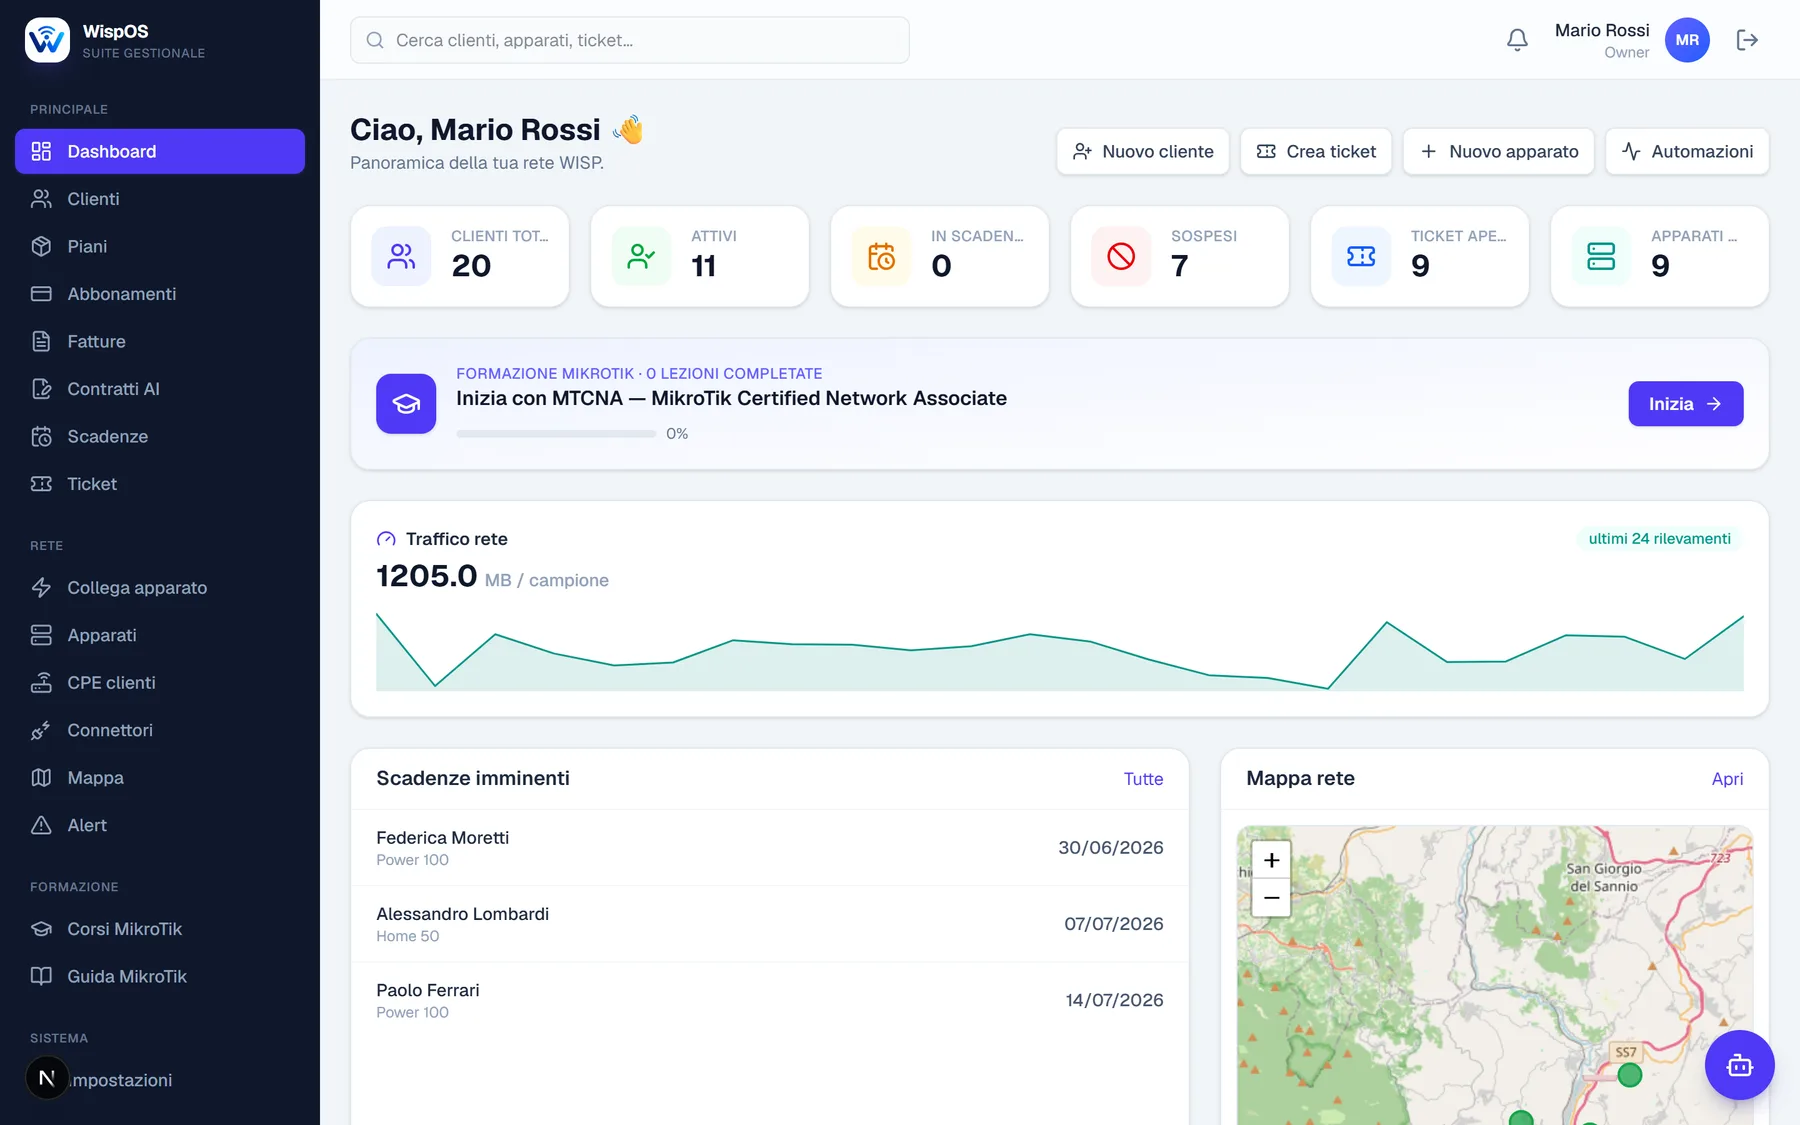Open Impostazioni settings

pos(160,1080)
